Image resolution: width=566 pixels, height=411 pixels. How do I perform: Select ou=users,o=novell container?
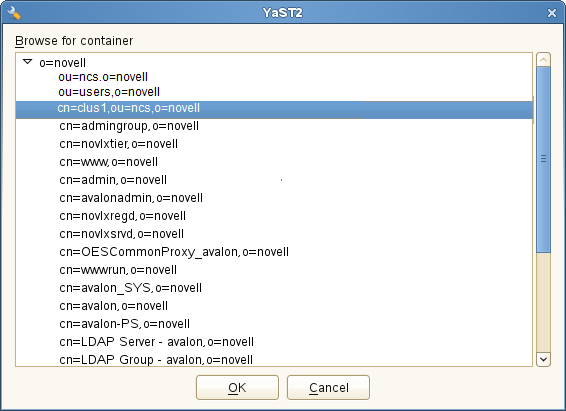[109, 92]
